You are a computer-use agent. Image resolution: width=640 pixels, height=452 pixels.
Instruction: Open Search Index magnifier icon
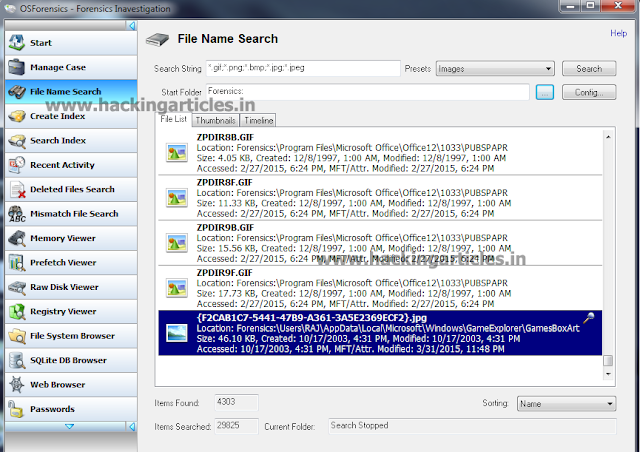pyautogui.click(x=17, y=140)
